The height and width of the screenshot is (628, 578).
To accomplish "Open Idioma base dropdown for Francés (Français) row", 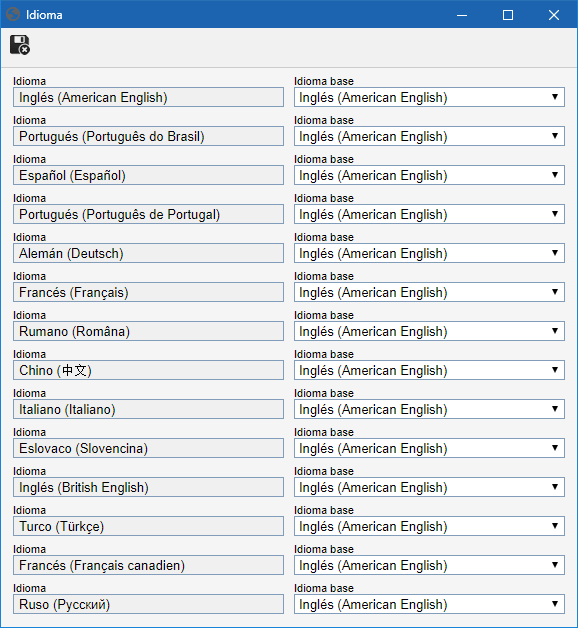I will tap(429, 292).
